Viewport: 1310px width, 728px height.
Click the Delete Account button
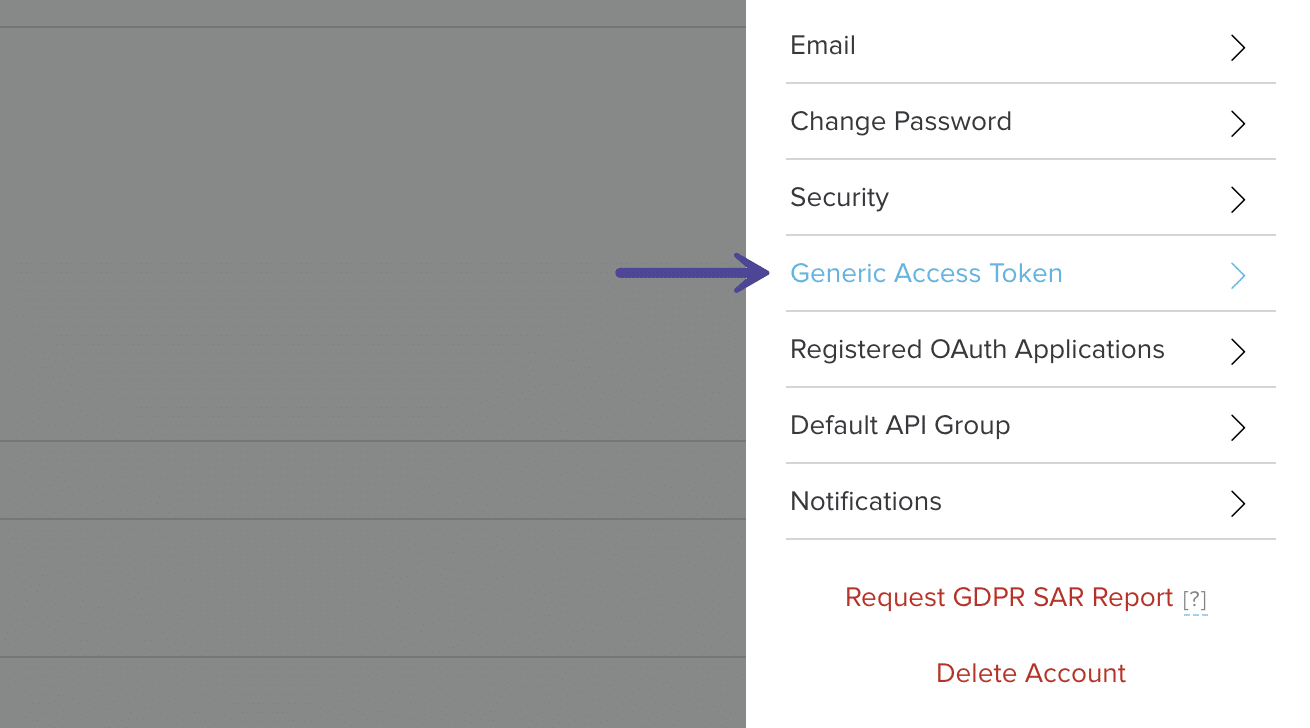(1030, 673)
